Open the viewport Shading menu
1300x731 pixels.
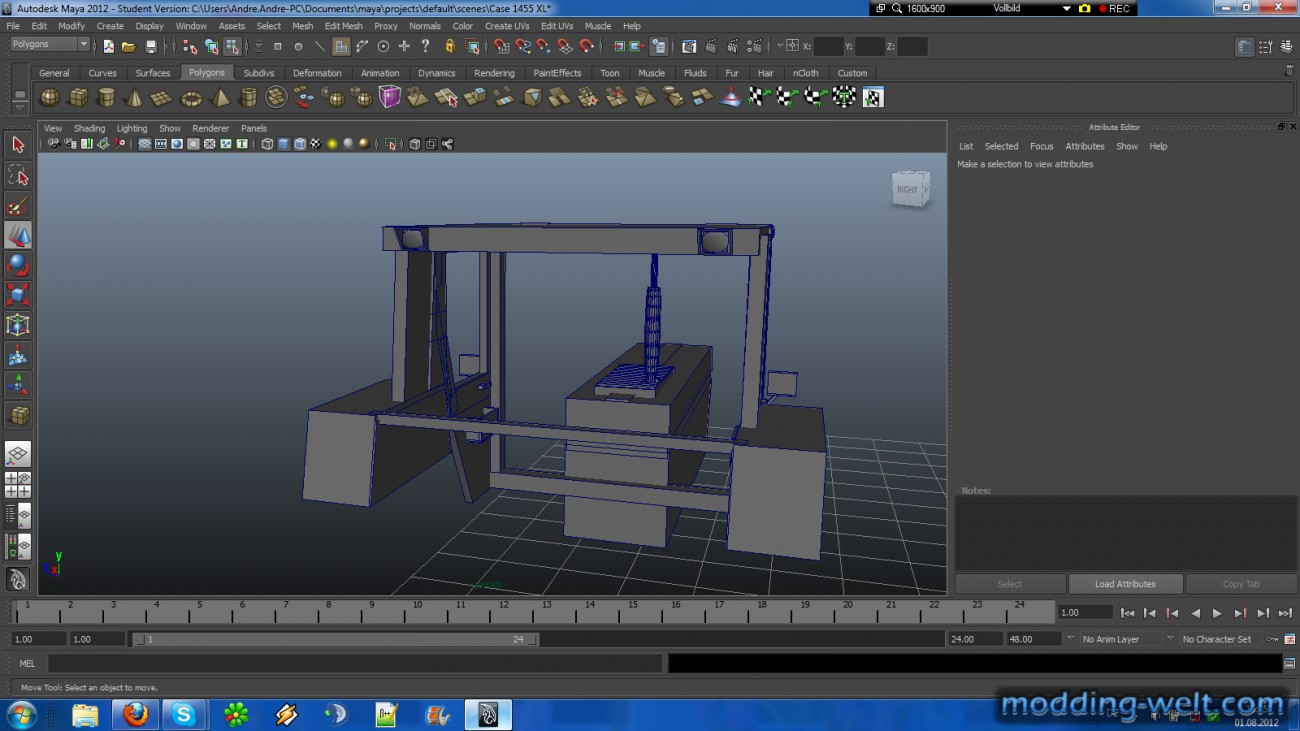89,128
